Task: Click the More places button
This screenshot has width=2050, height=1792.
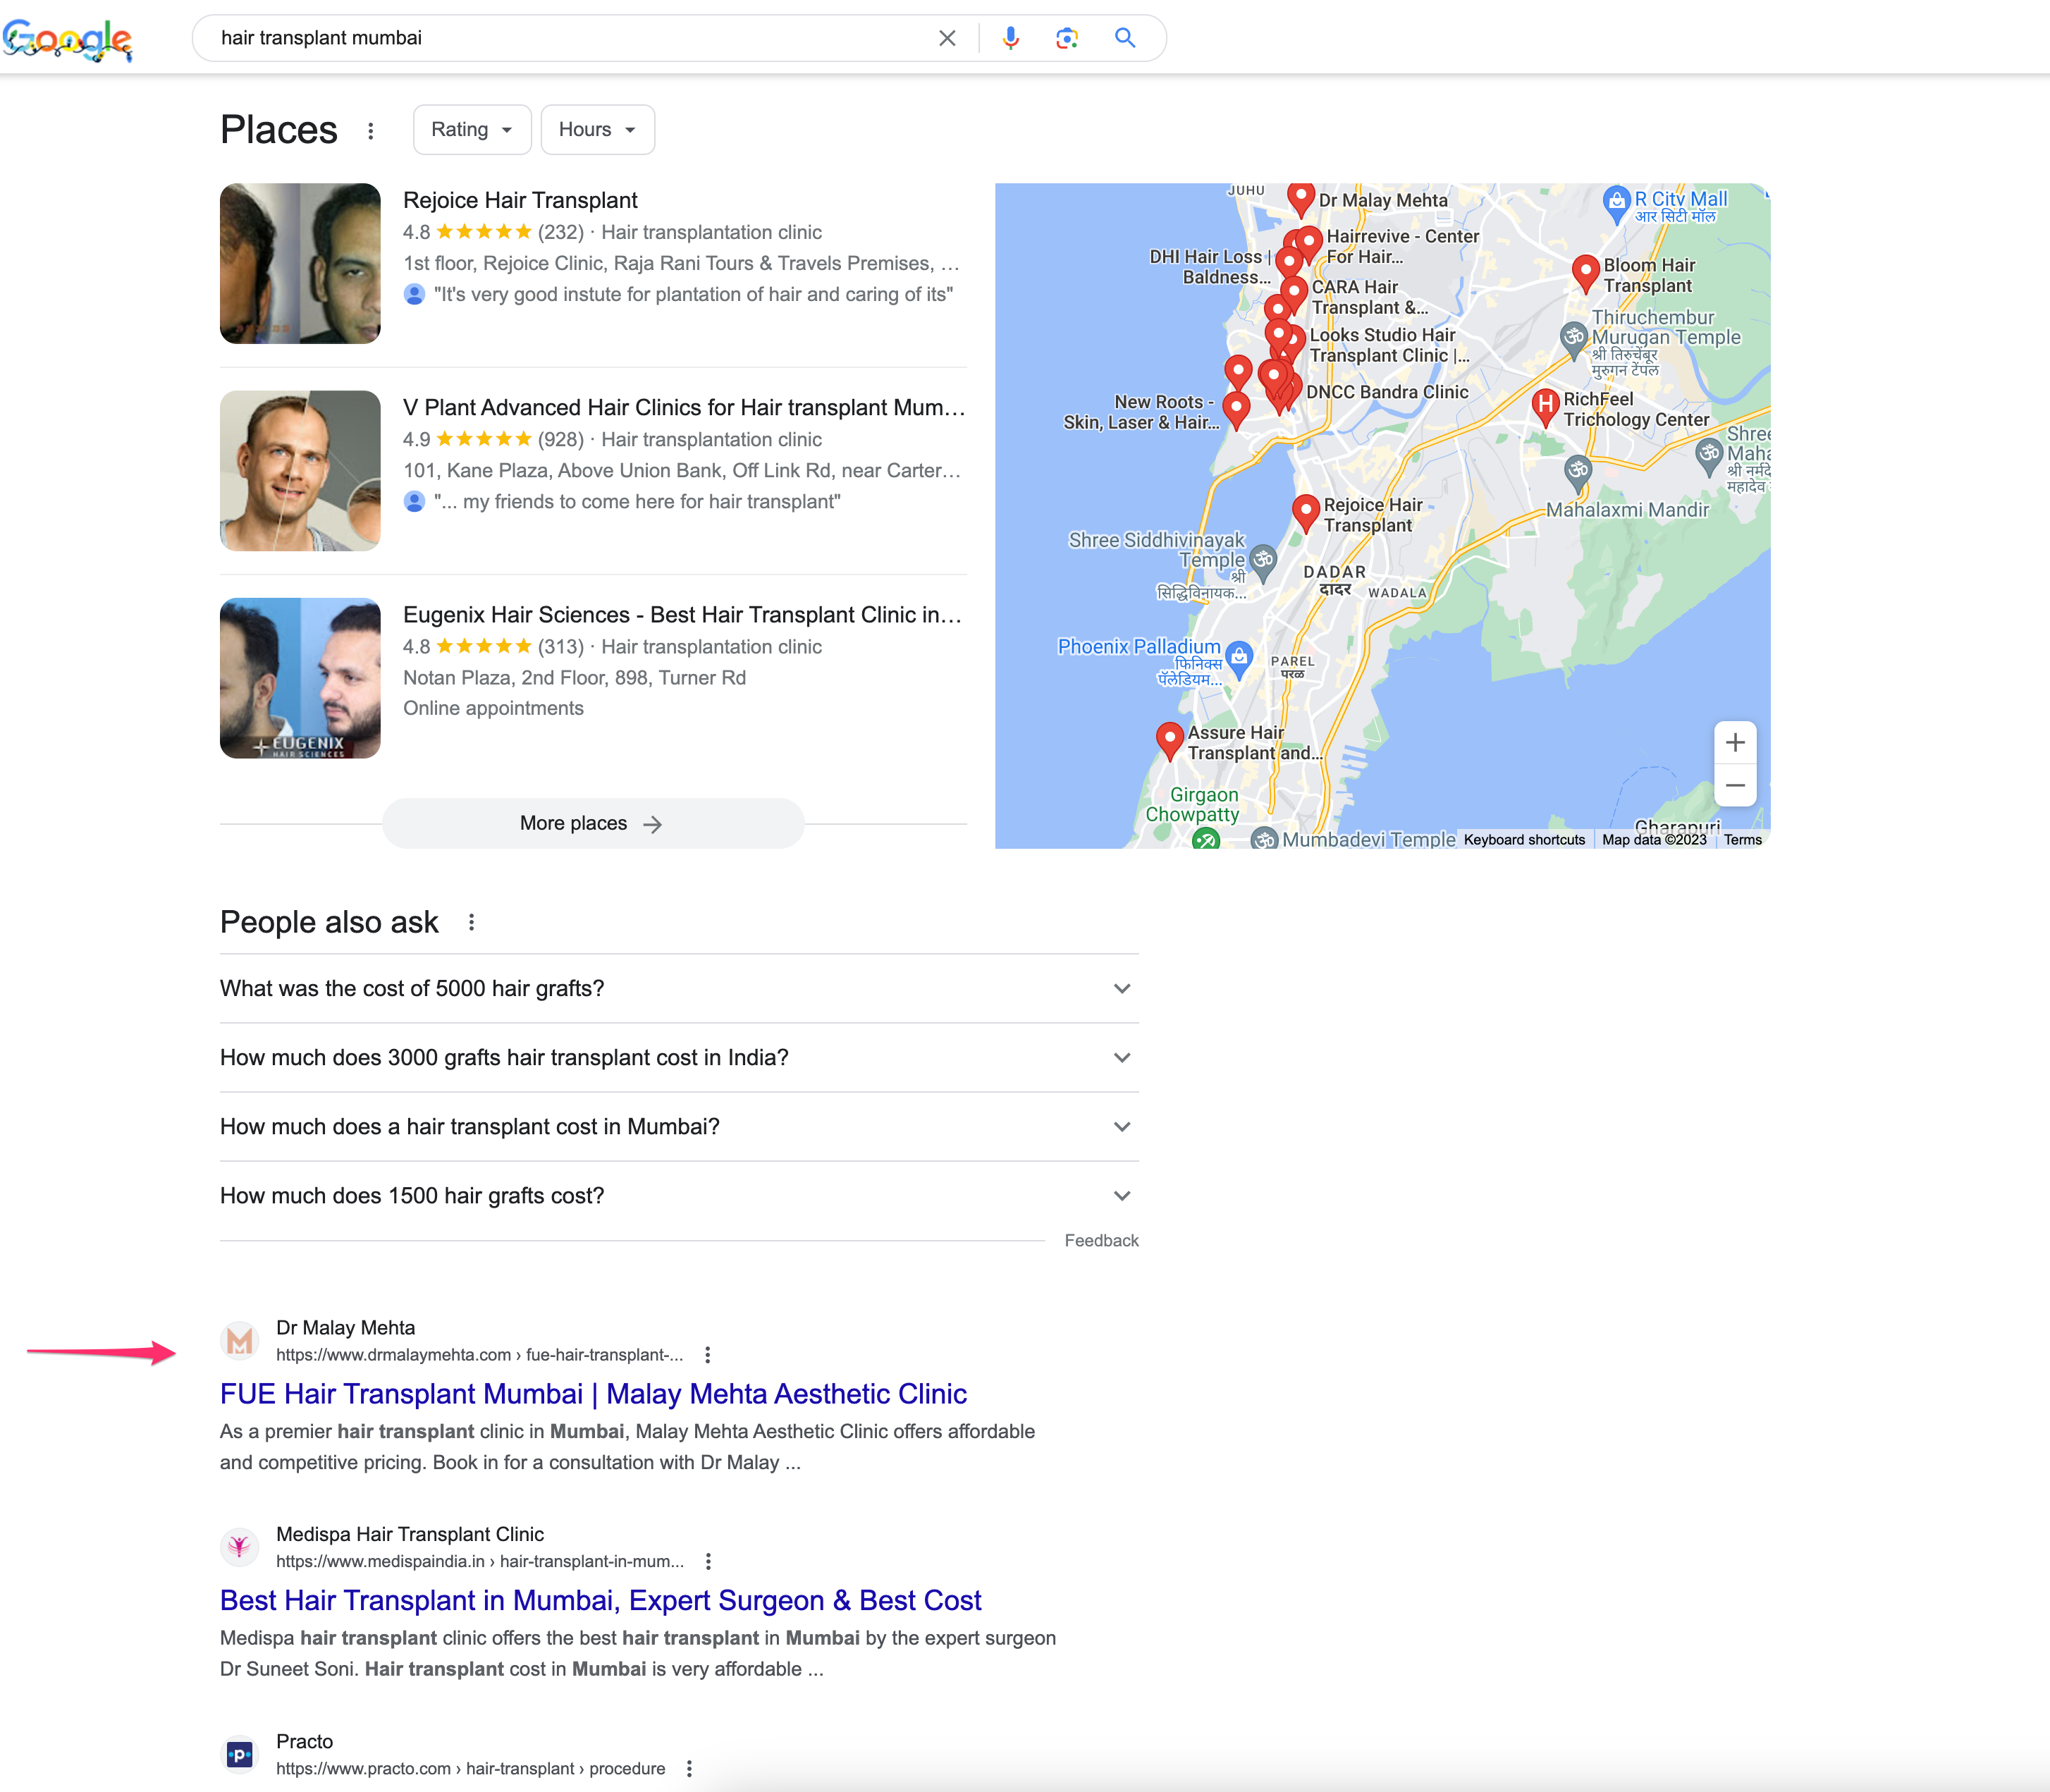Action: pyautogui.click(x=592, y=823)
